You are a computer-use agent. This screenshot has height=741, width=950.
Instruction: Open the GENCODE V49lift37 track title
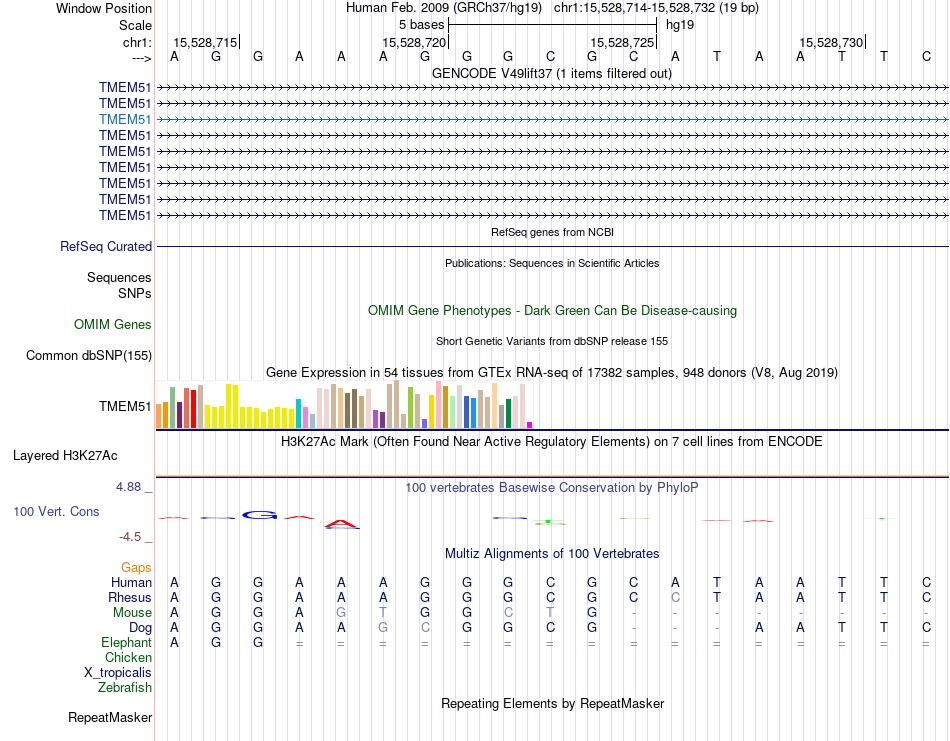point(551,73)
